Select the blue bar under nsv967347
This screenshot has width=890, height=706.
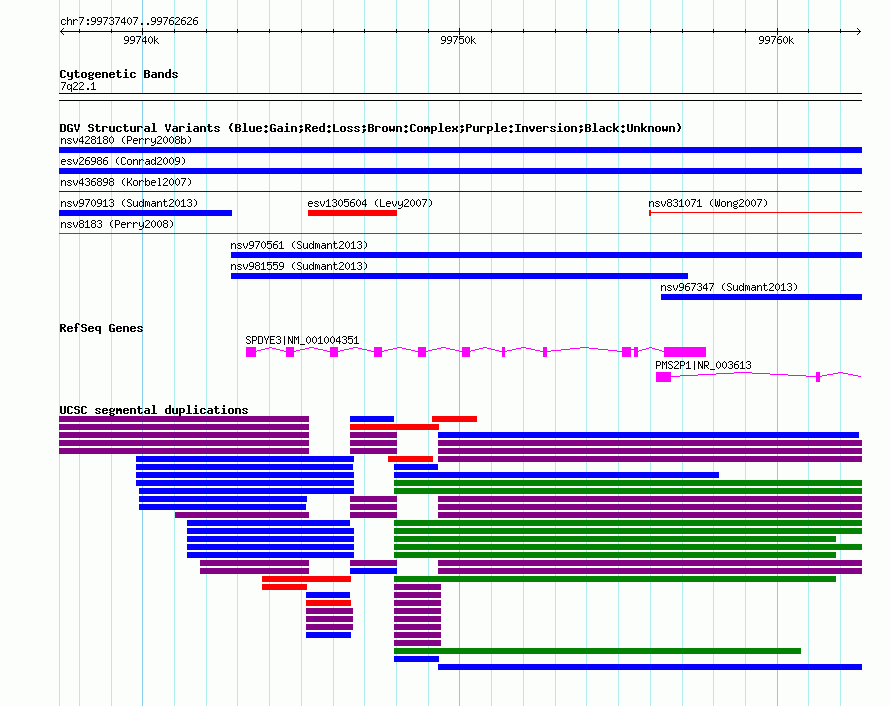761,297
